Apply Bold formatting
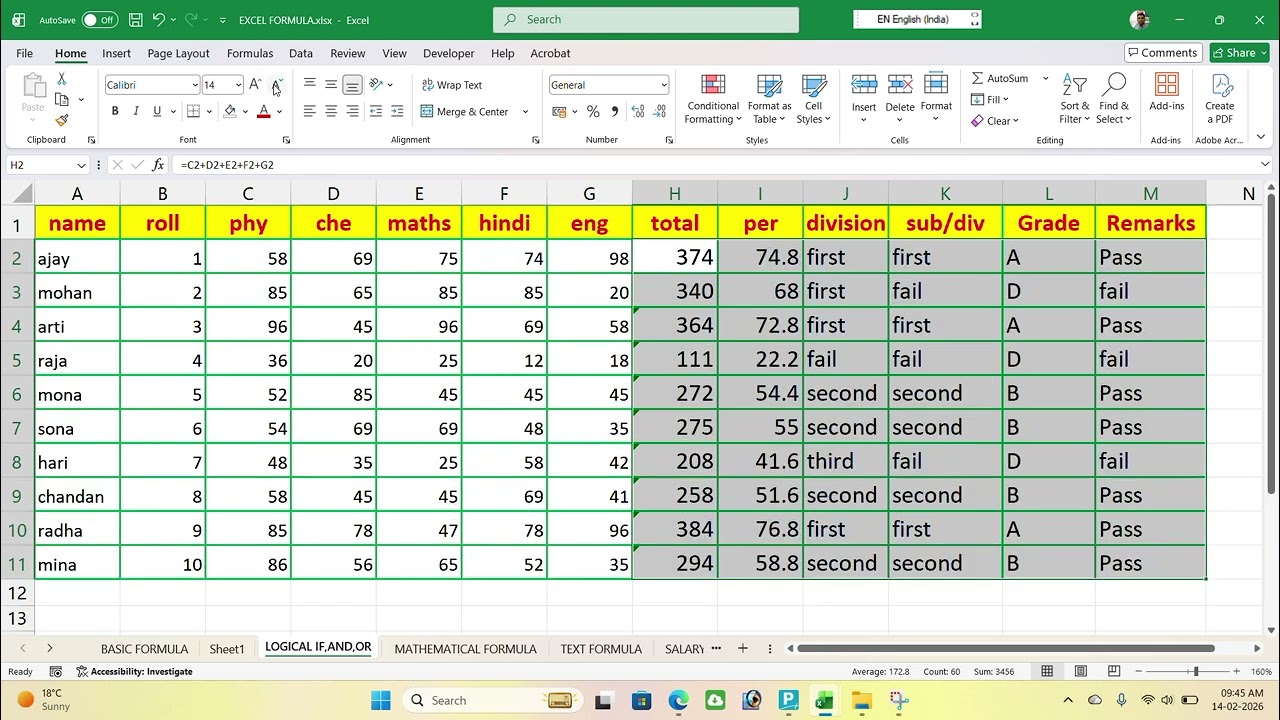Image resolution: width=1280 pixels, height=720 pixels. point(115,111)
